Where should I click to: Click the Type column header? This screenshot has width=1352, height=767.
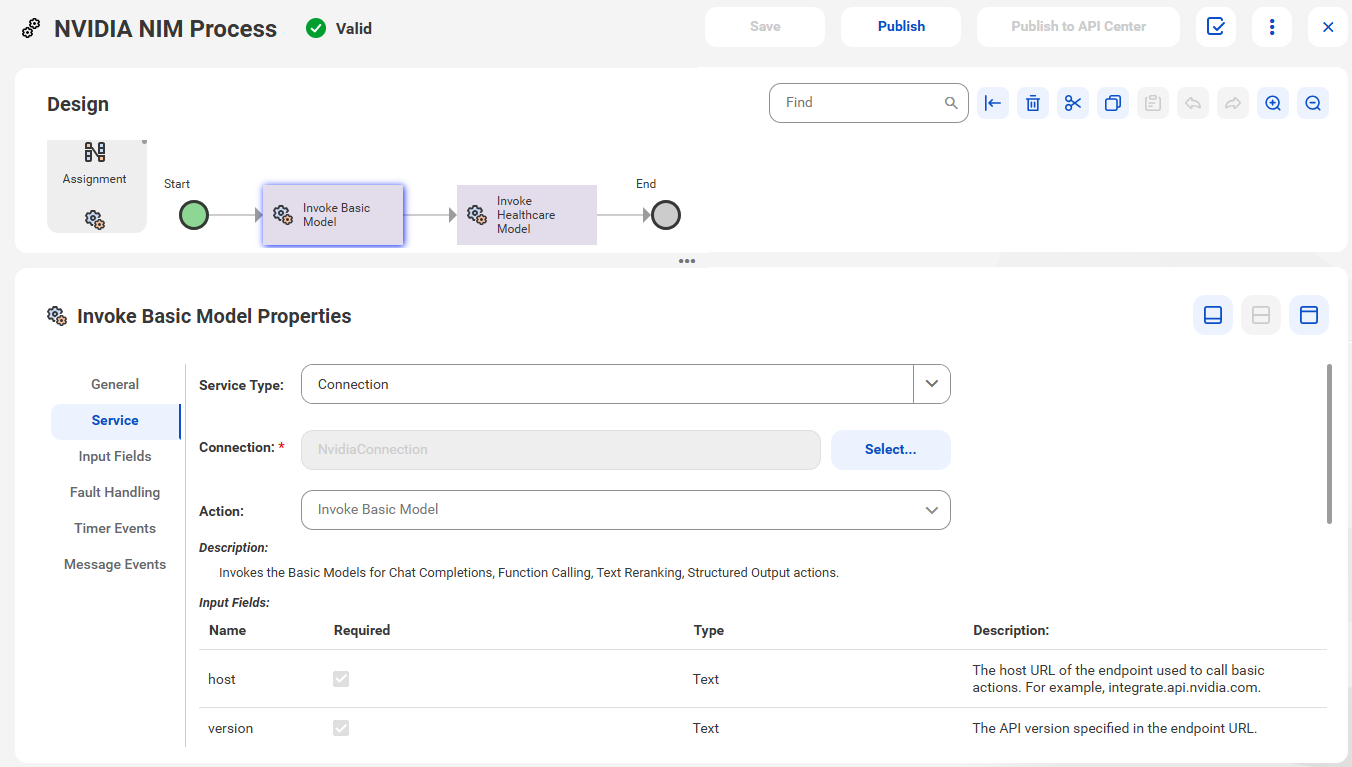pos(709,630)
